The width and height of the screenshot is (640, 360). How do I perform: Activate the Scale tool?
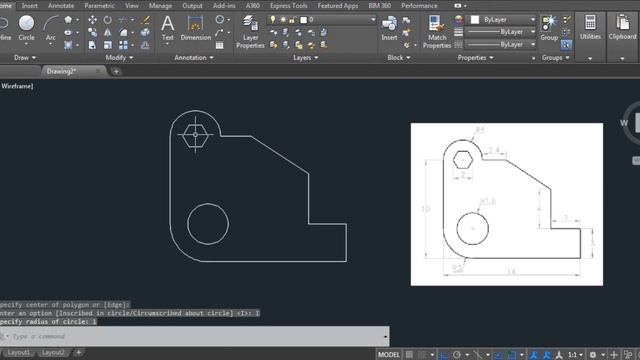108,45
